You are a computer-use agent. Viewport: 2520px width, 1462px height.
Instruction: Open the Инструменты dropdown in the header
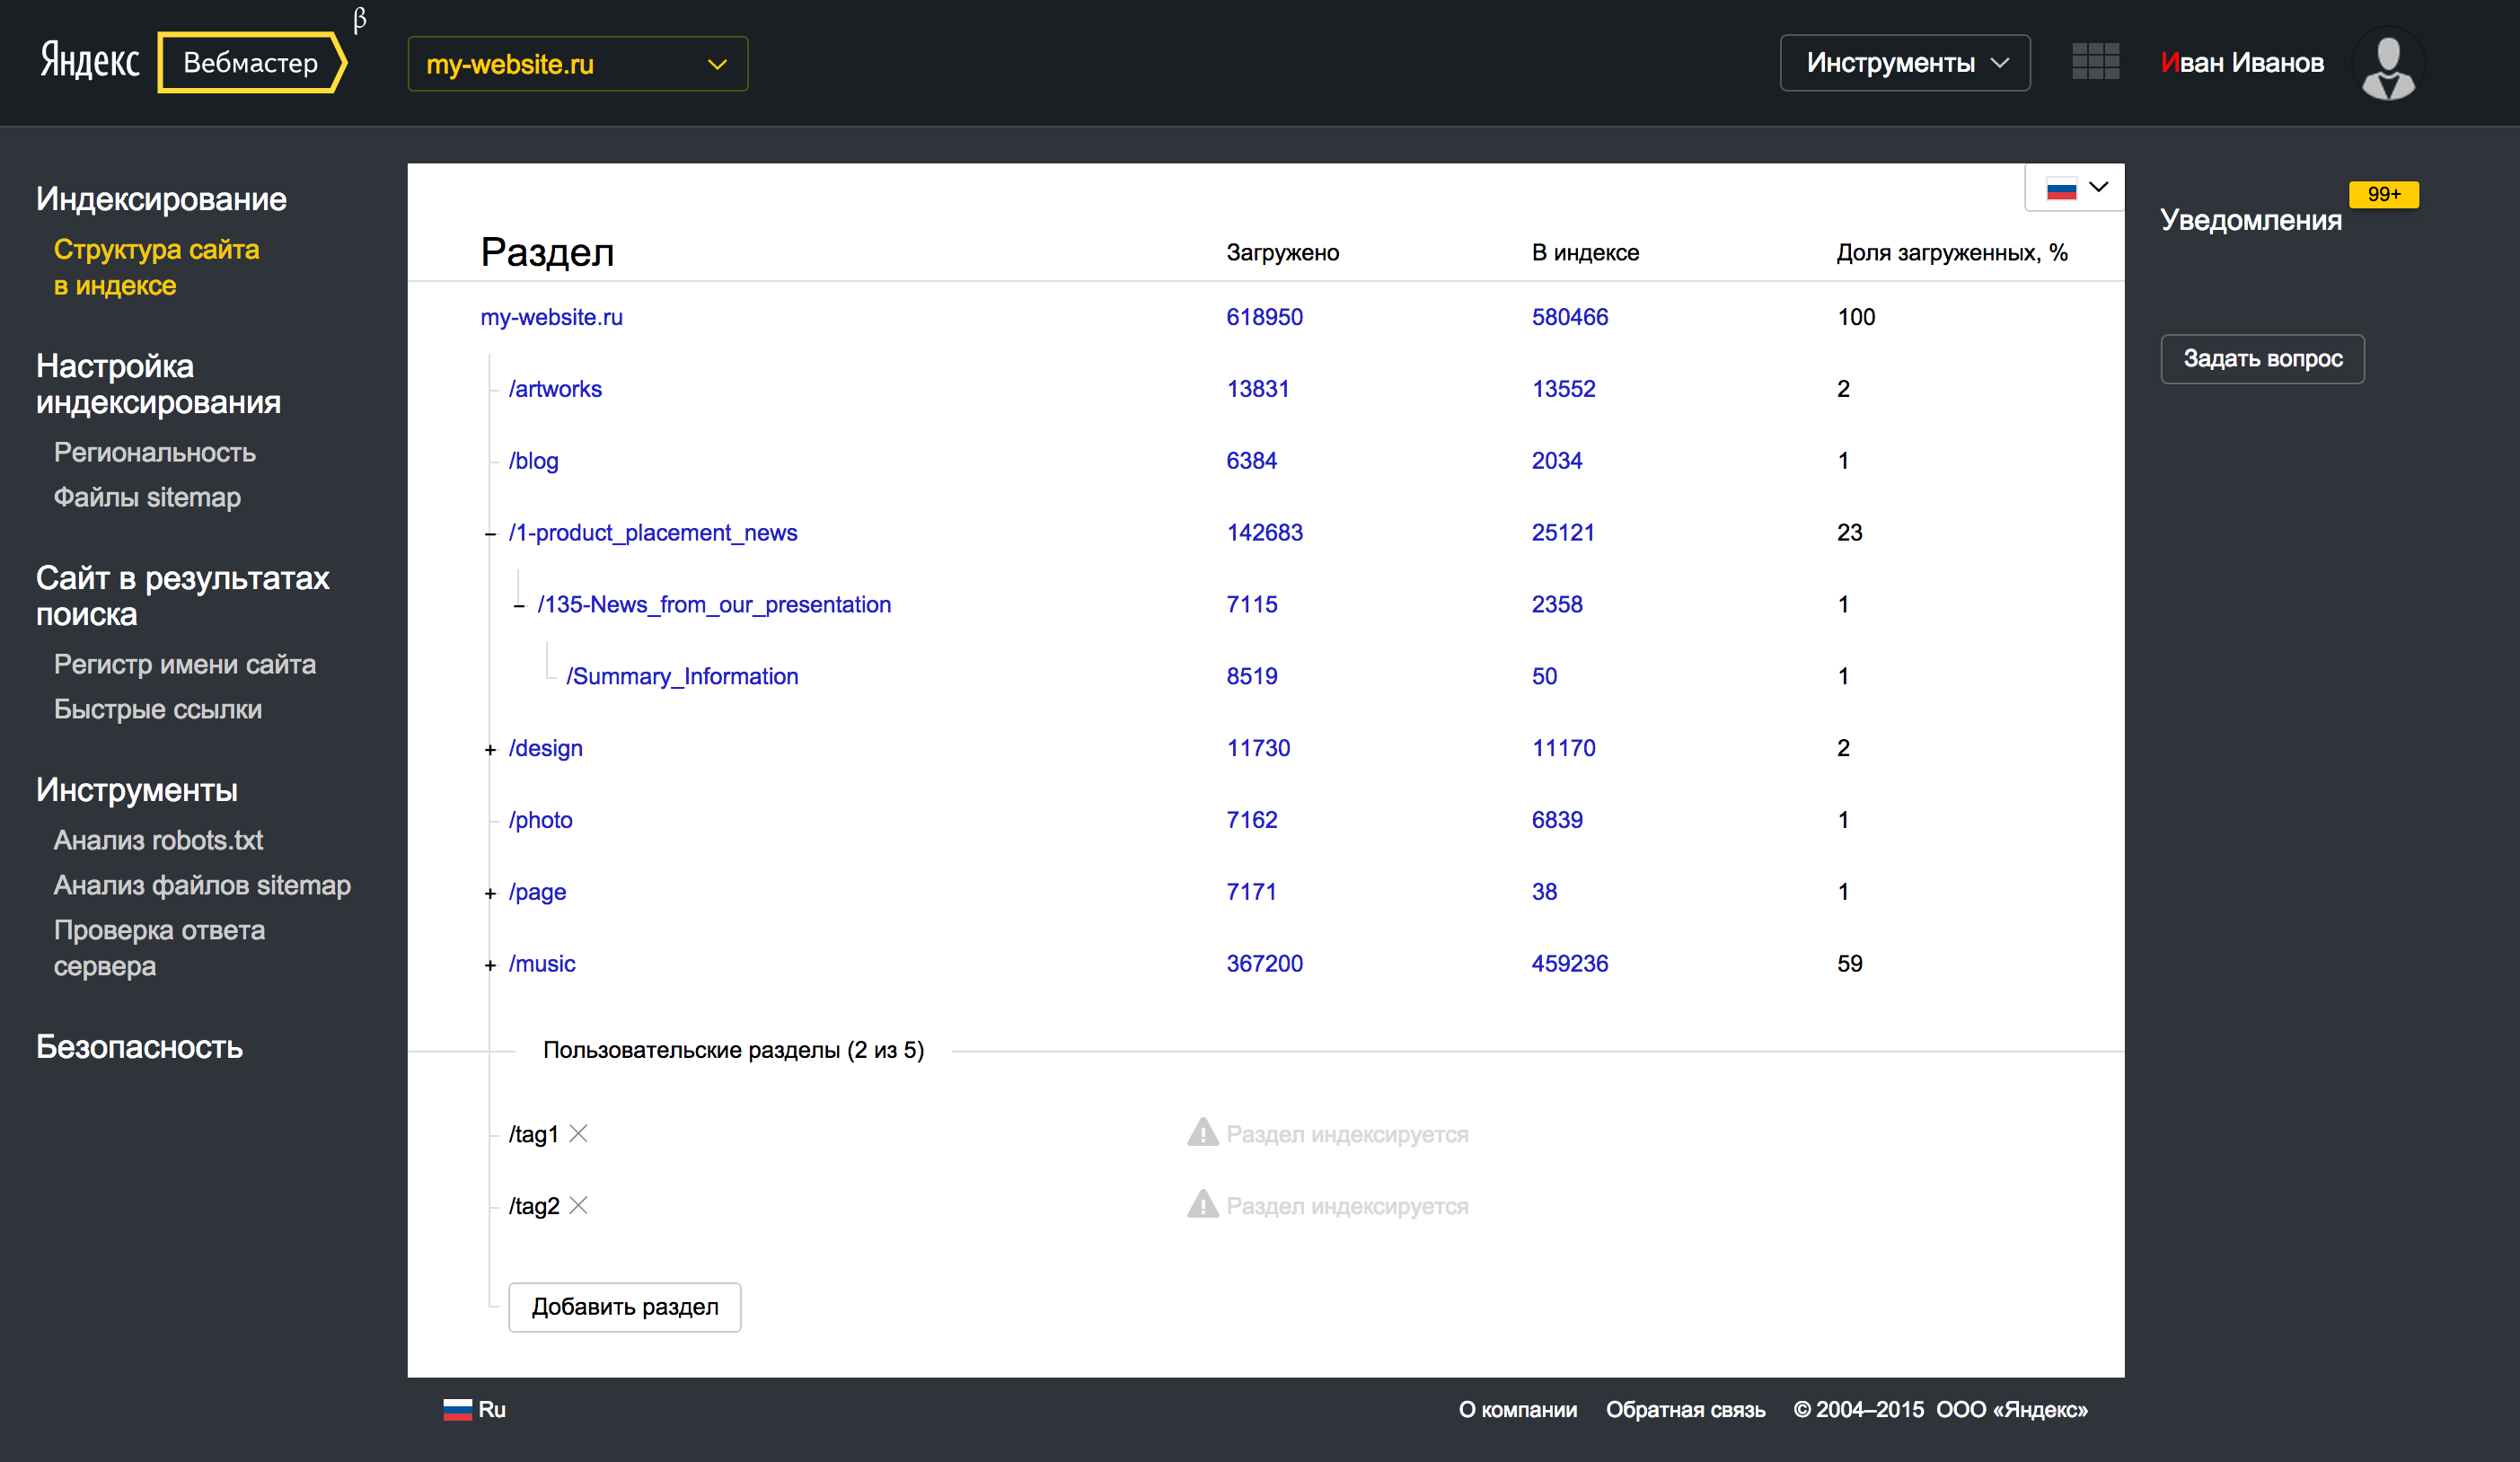(1904, 63)
